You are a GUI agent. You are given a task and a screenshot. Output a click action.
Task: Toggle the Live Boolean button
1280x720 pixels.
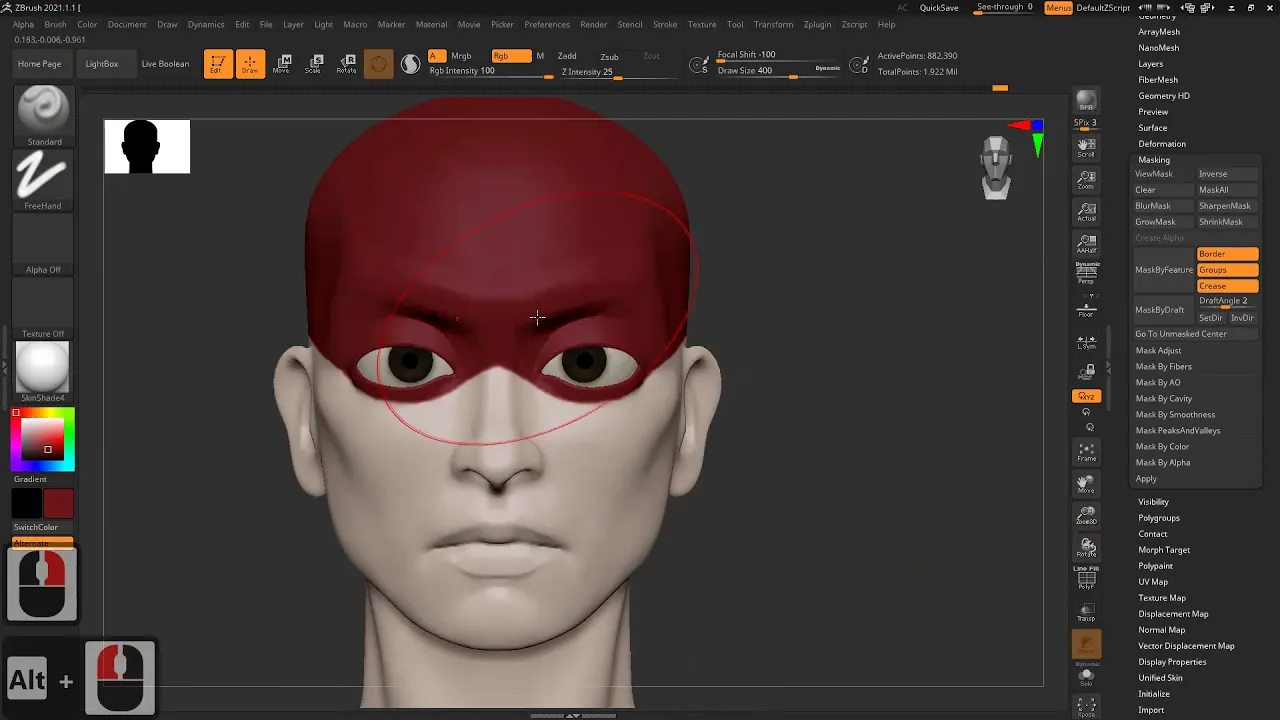pyautogui.click(x=165, y=64)
